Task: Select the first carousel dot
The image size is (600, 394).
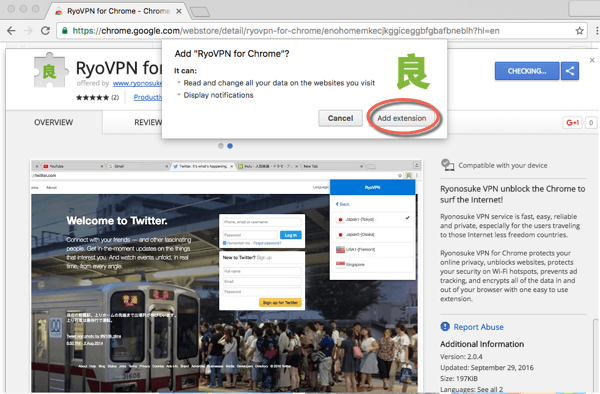Action: pyautogui.click(x=221, y=146)
